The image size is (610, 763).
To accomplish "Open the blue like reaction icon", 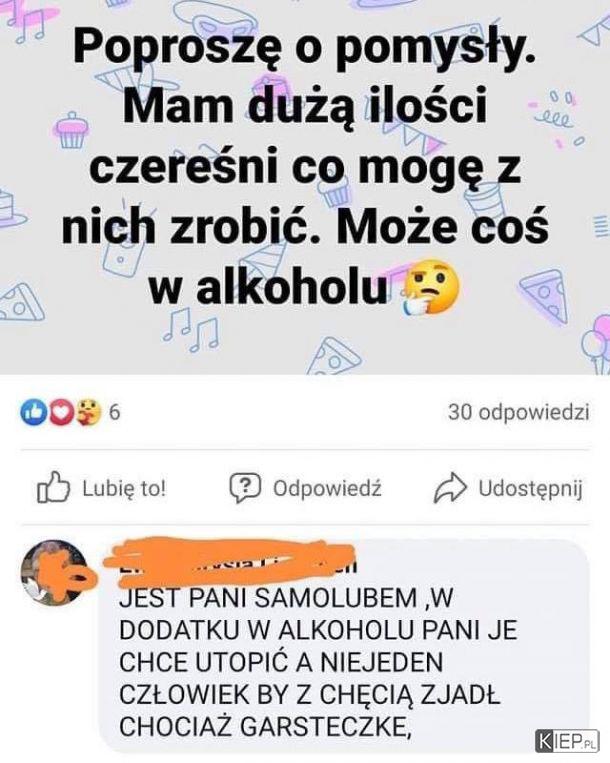I will [x=33, y=413].
